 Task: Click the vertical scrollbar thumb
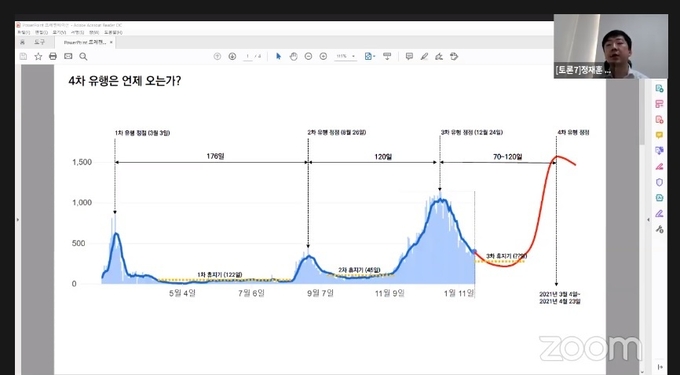[x=641, y=112]
